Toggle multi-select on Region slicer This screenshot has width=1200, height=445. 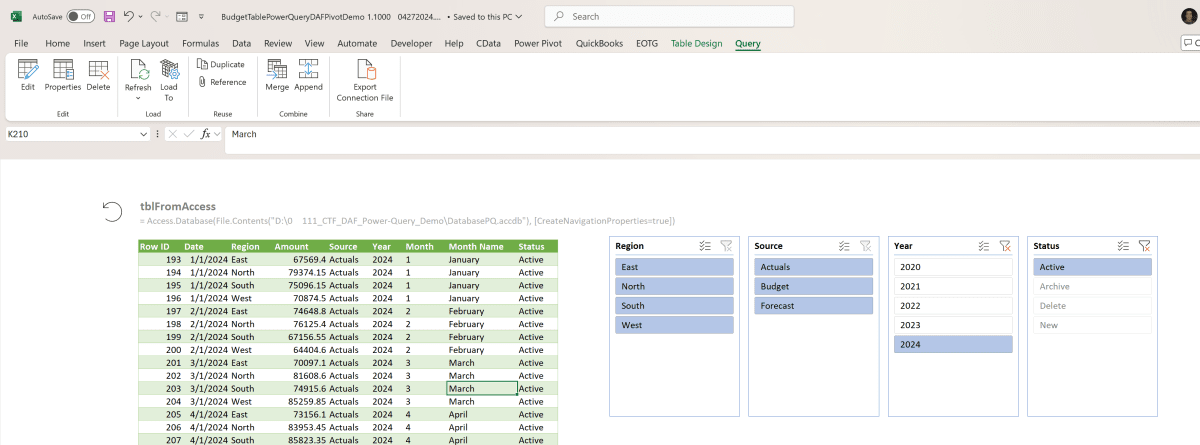click(705, 246)
